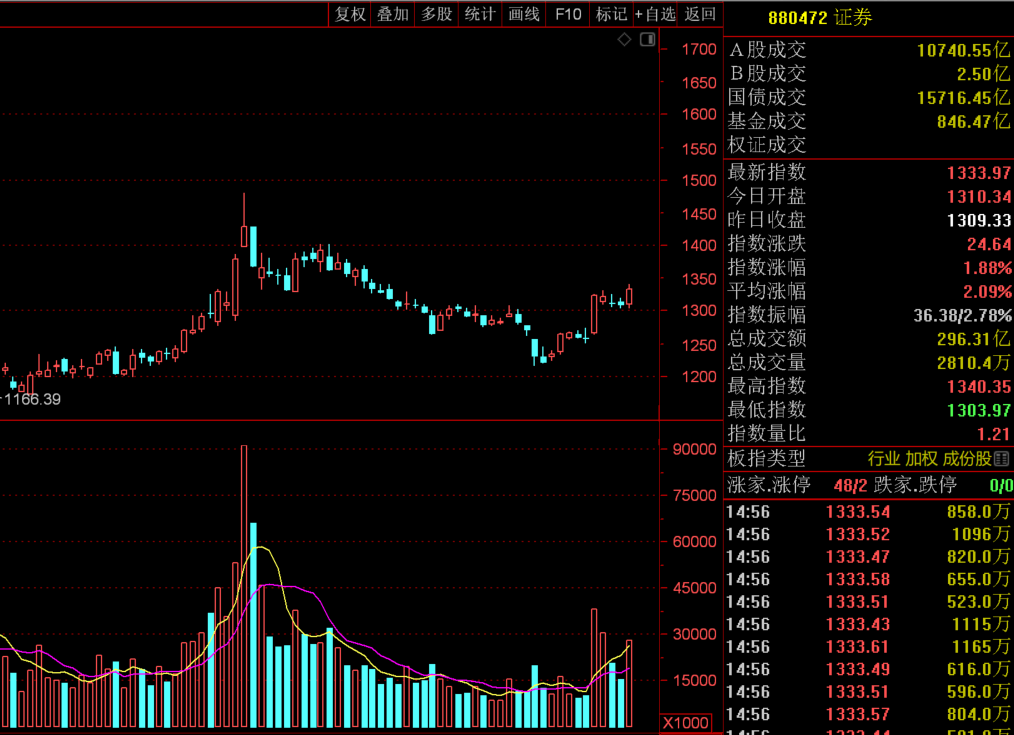
Task: Select the 行业 index type label
Action: click(x=883, y=459)
